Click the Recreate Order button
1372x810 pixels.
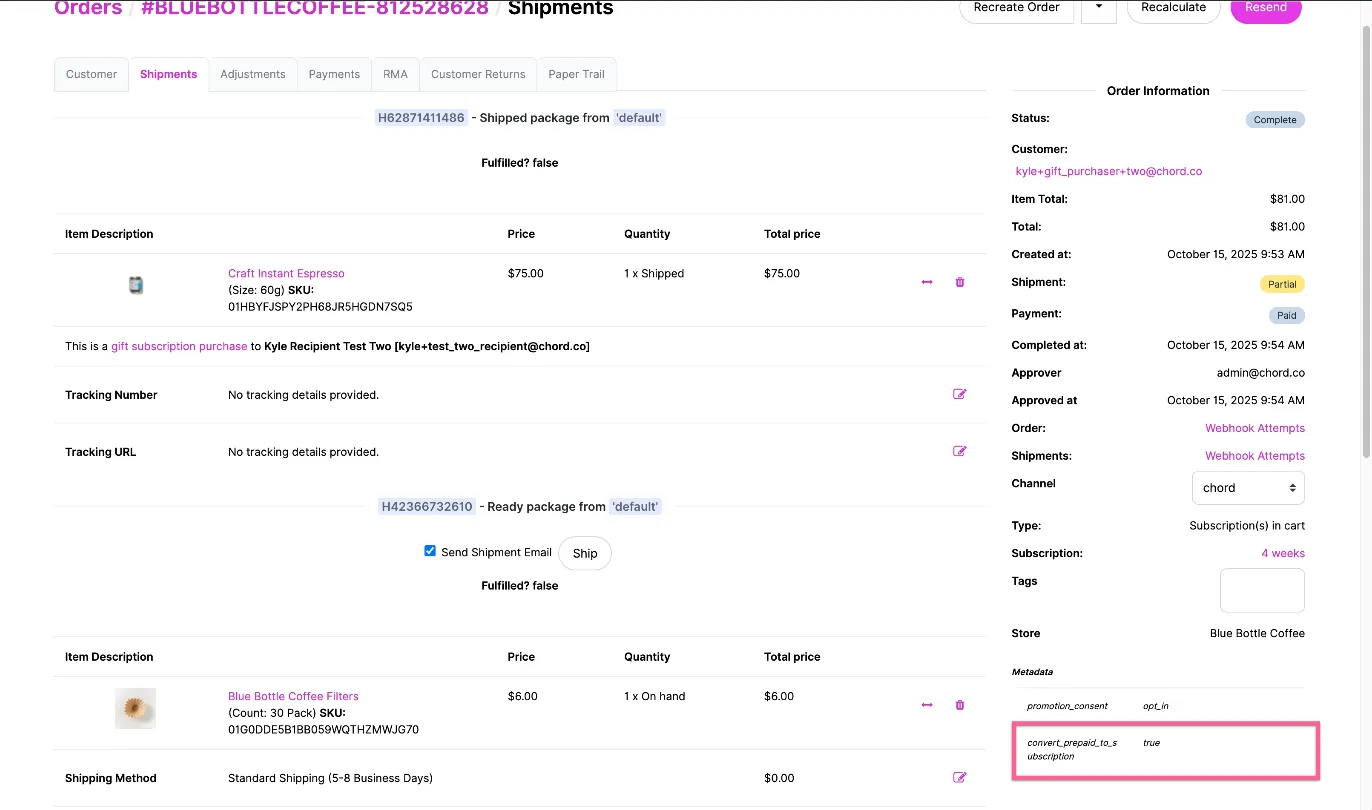point(1017,8)
